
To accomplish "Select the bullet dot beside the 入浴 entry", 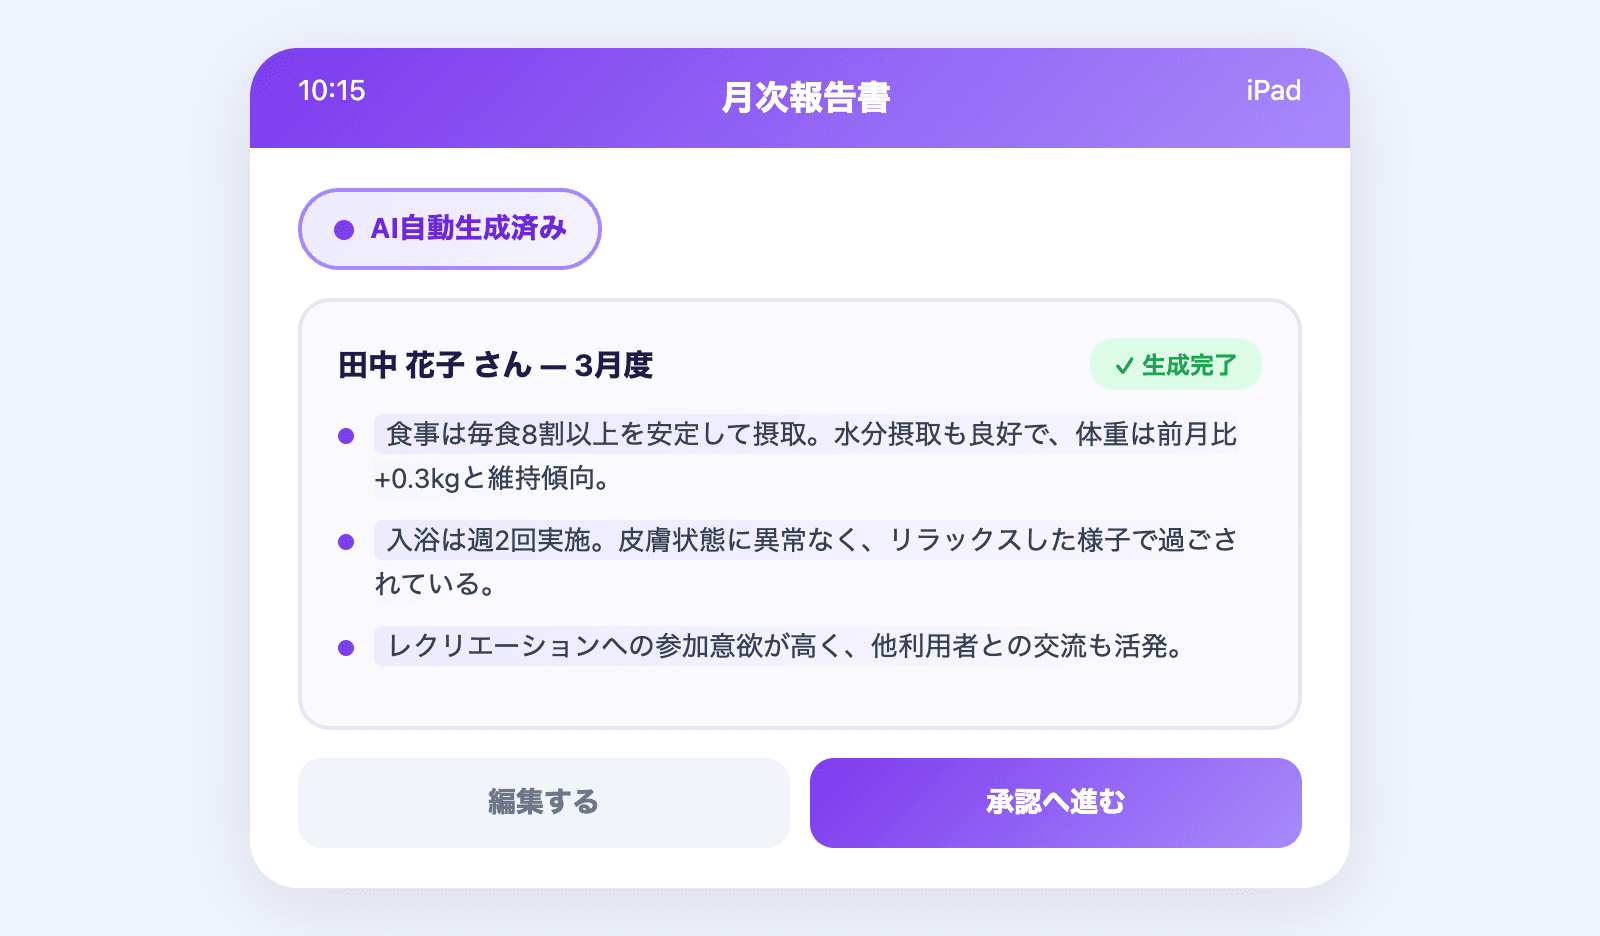I will point(347,539).
